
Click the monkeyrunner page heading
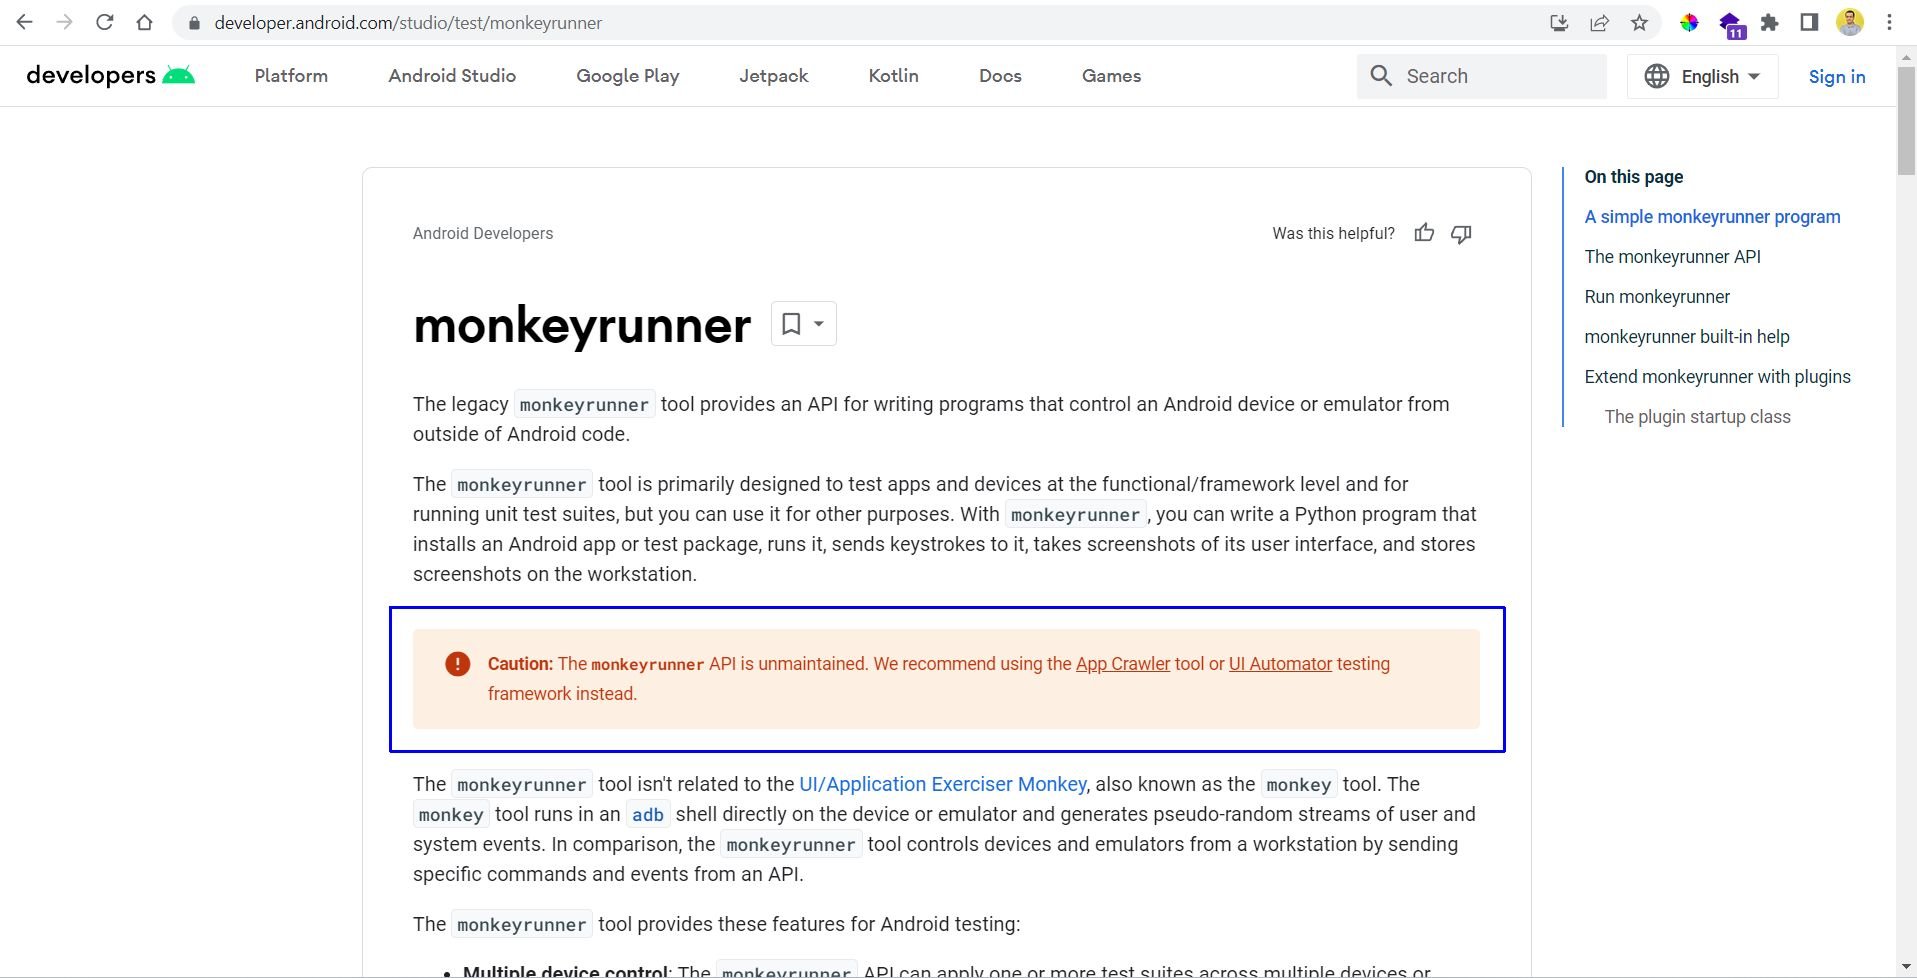click(582, 325)
